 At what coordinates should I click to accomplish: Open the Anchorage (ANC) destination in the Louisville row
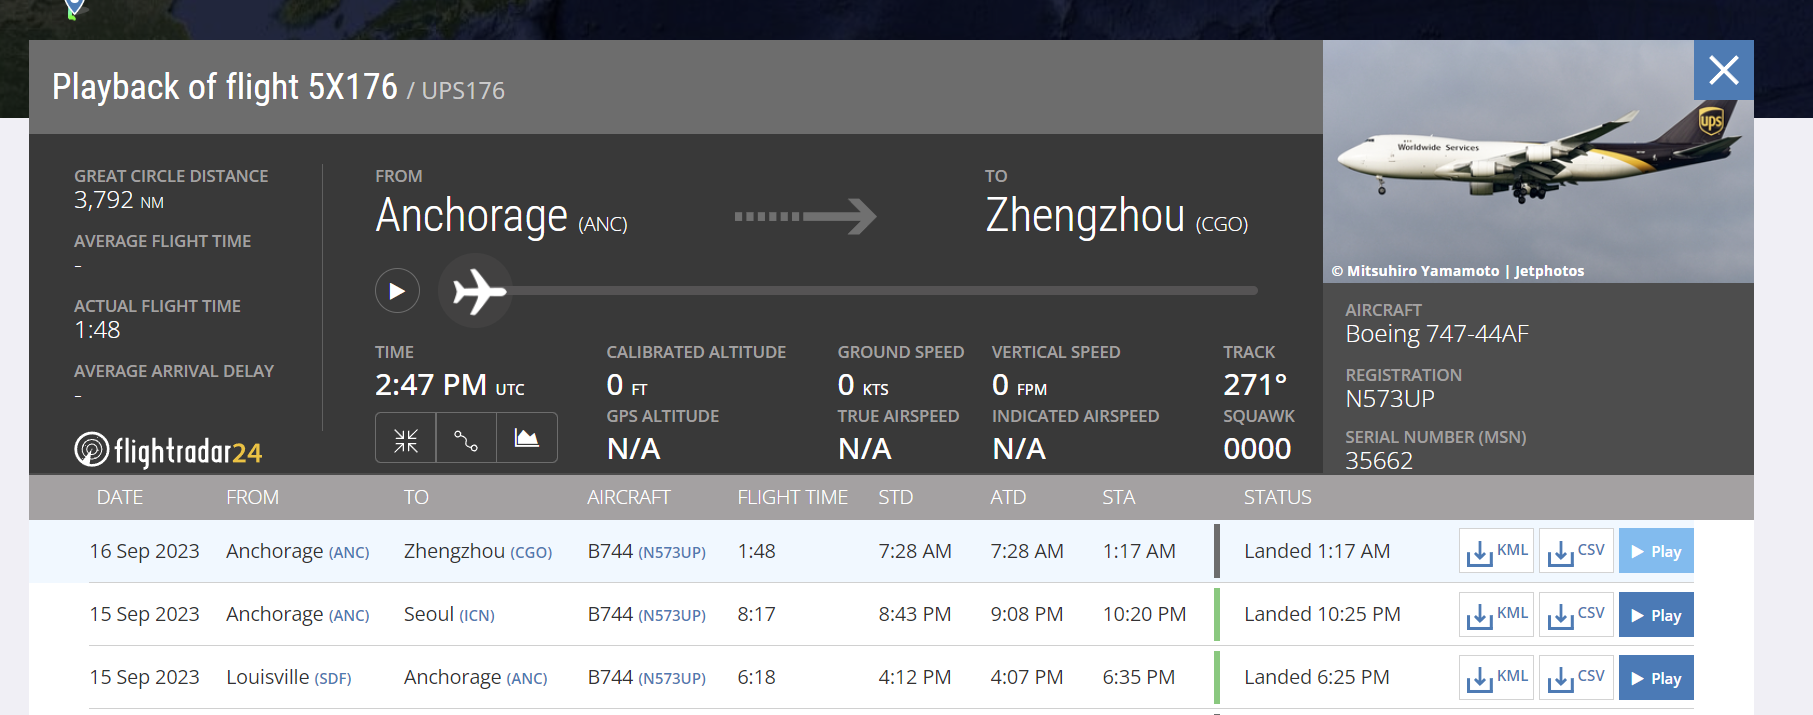coord(476,677)
